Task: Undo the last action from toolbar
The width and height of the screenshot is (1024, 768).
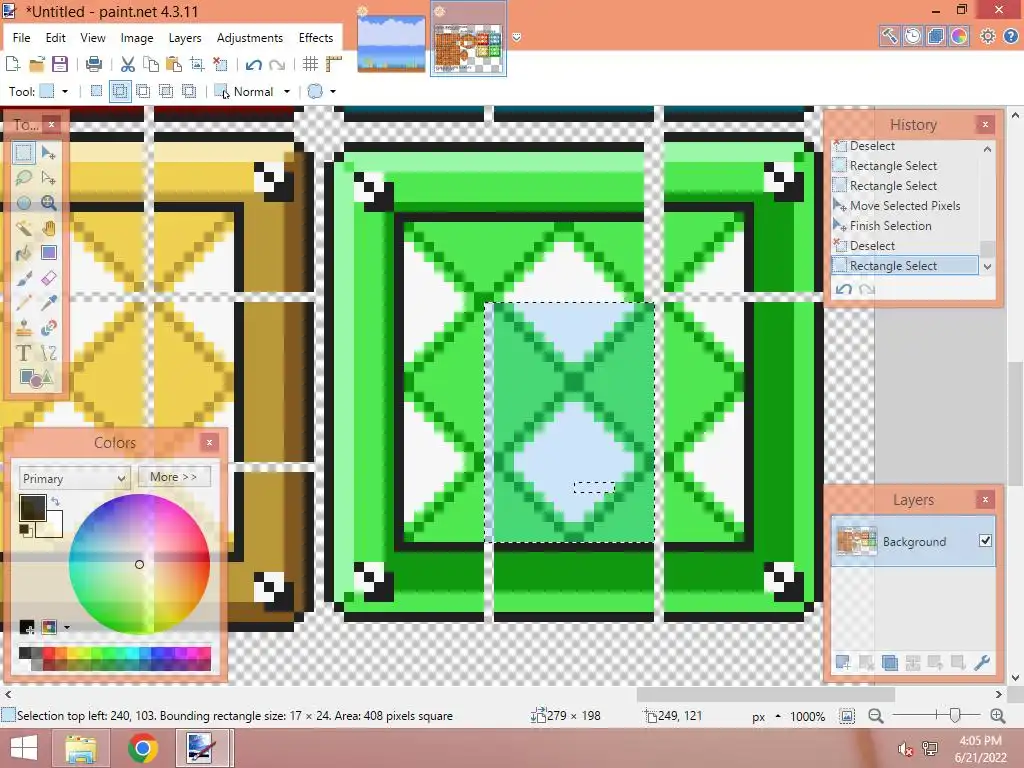Action: [x=254, y=64]
